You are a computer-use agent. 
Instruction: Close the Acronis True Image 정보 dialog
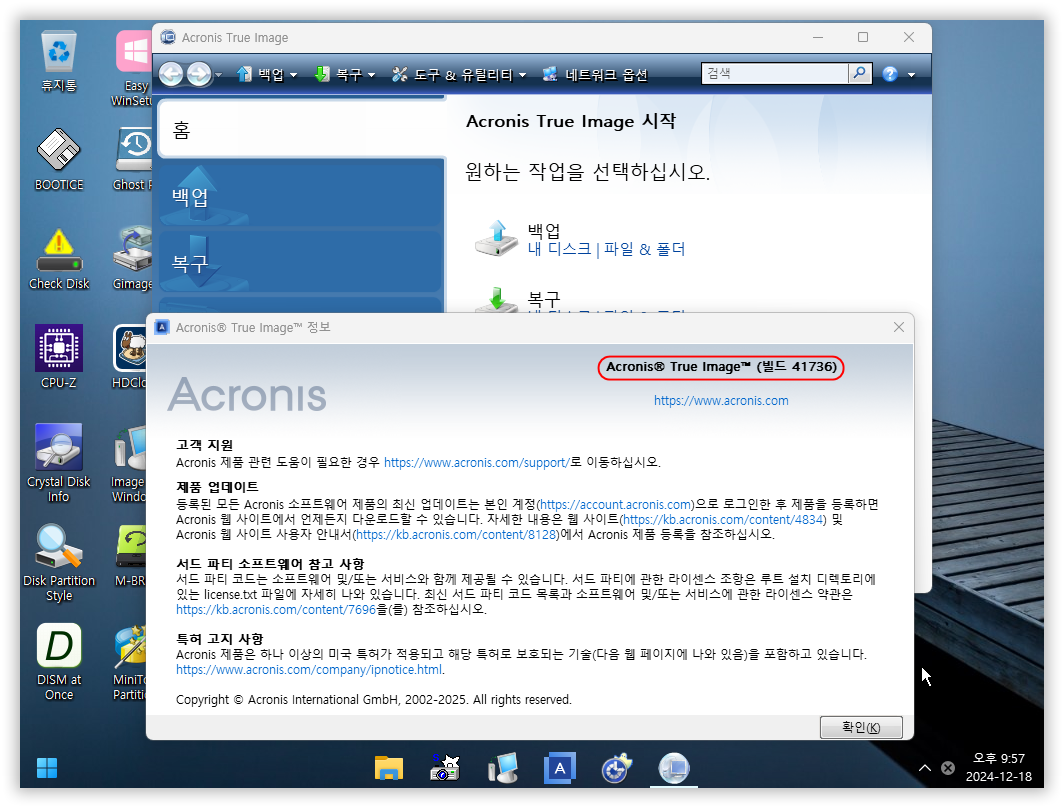(x=898, y=327)
